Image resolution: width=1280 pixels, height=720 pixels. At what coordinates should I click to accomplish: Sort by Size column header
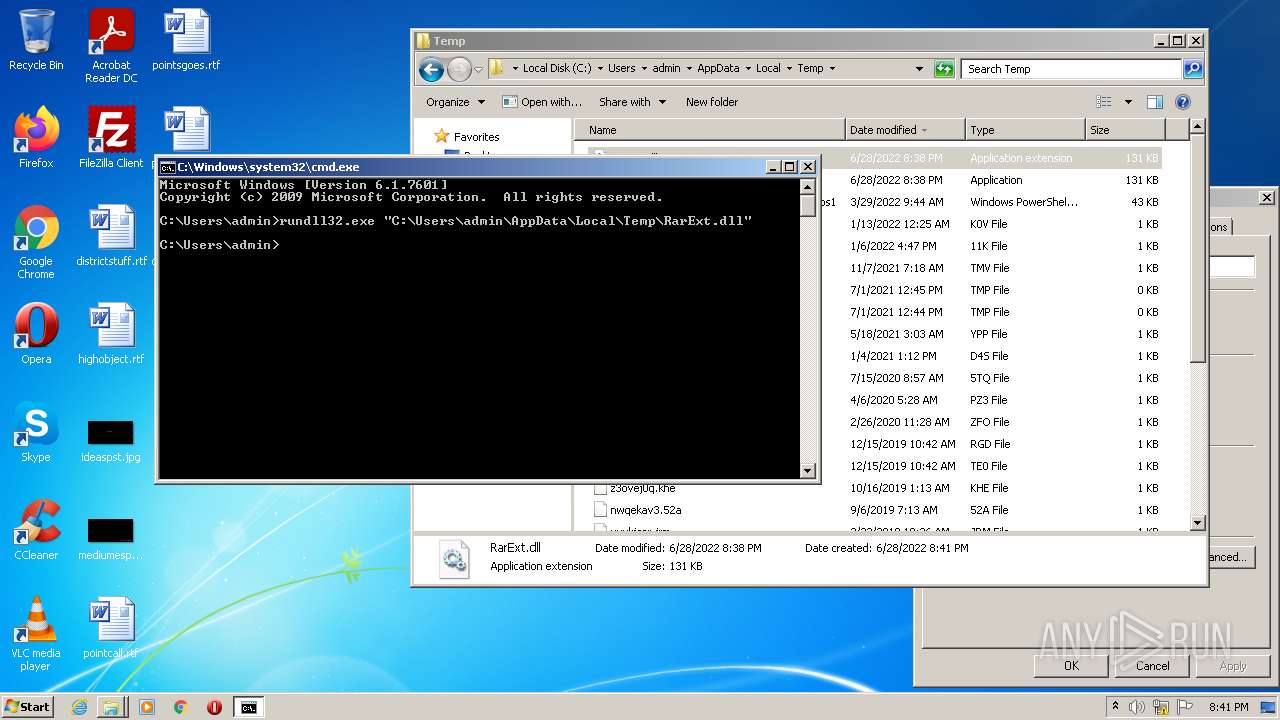coord(1125,130)
